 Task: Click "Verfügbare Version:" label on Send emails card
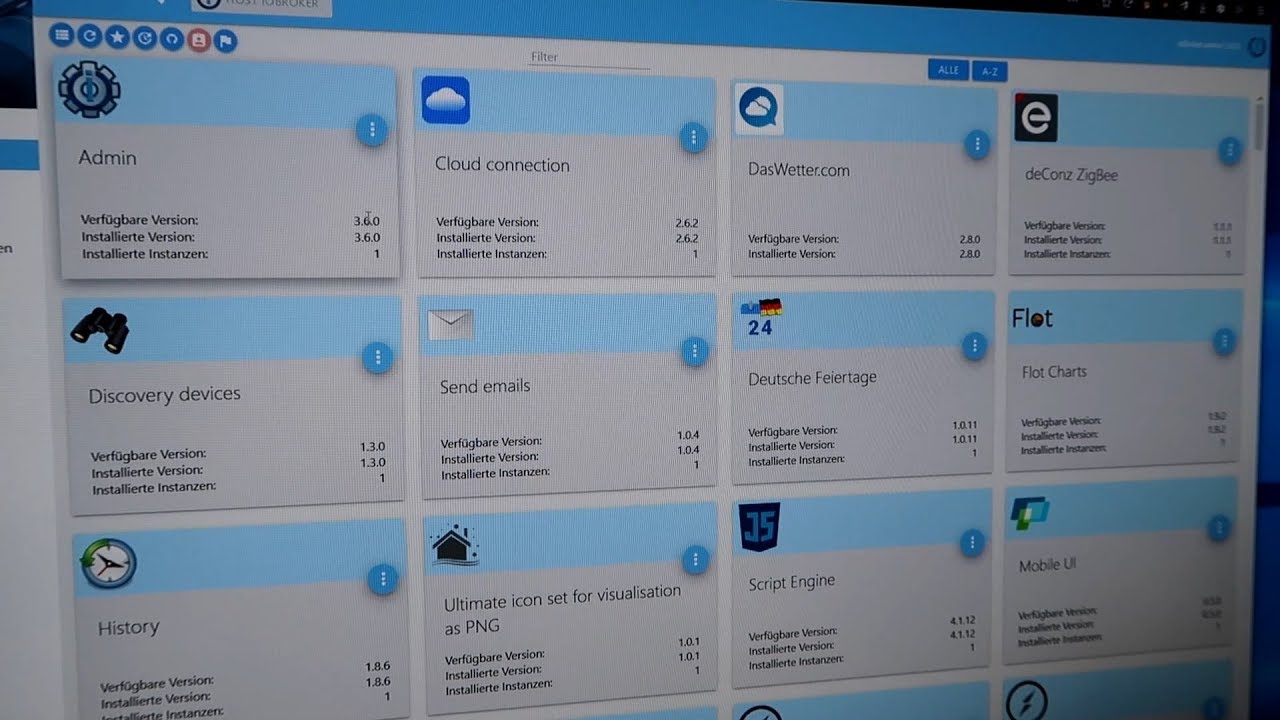coord(491,442)
